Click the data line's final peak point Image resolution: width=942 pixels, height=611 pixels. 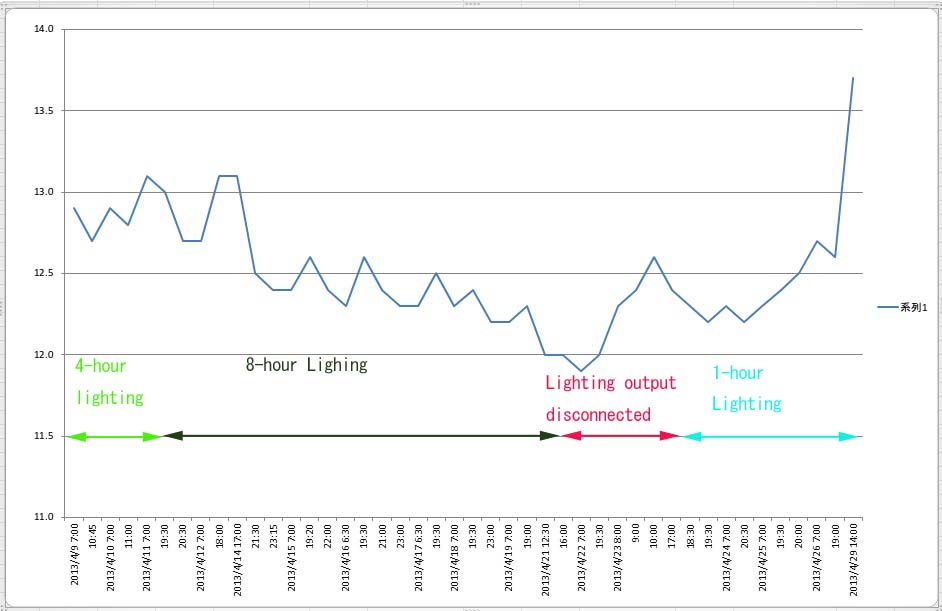852,78
